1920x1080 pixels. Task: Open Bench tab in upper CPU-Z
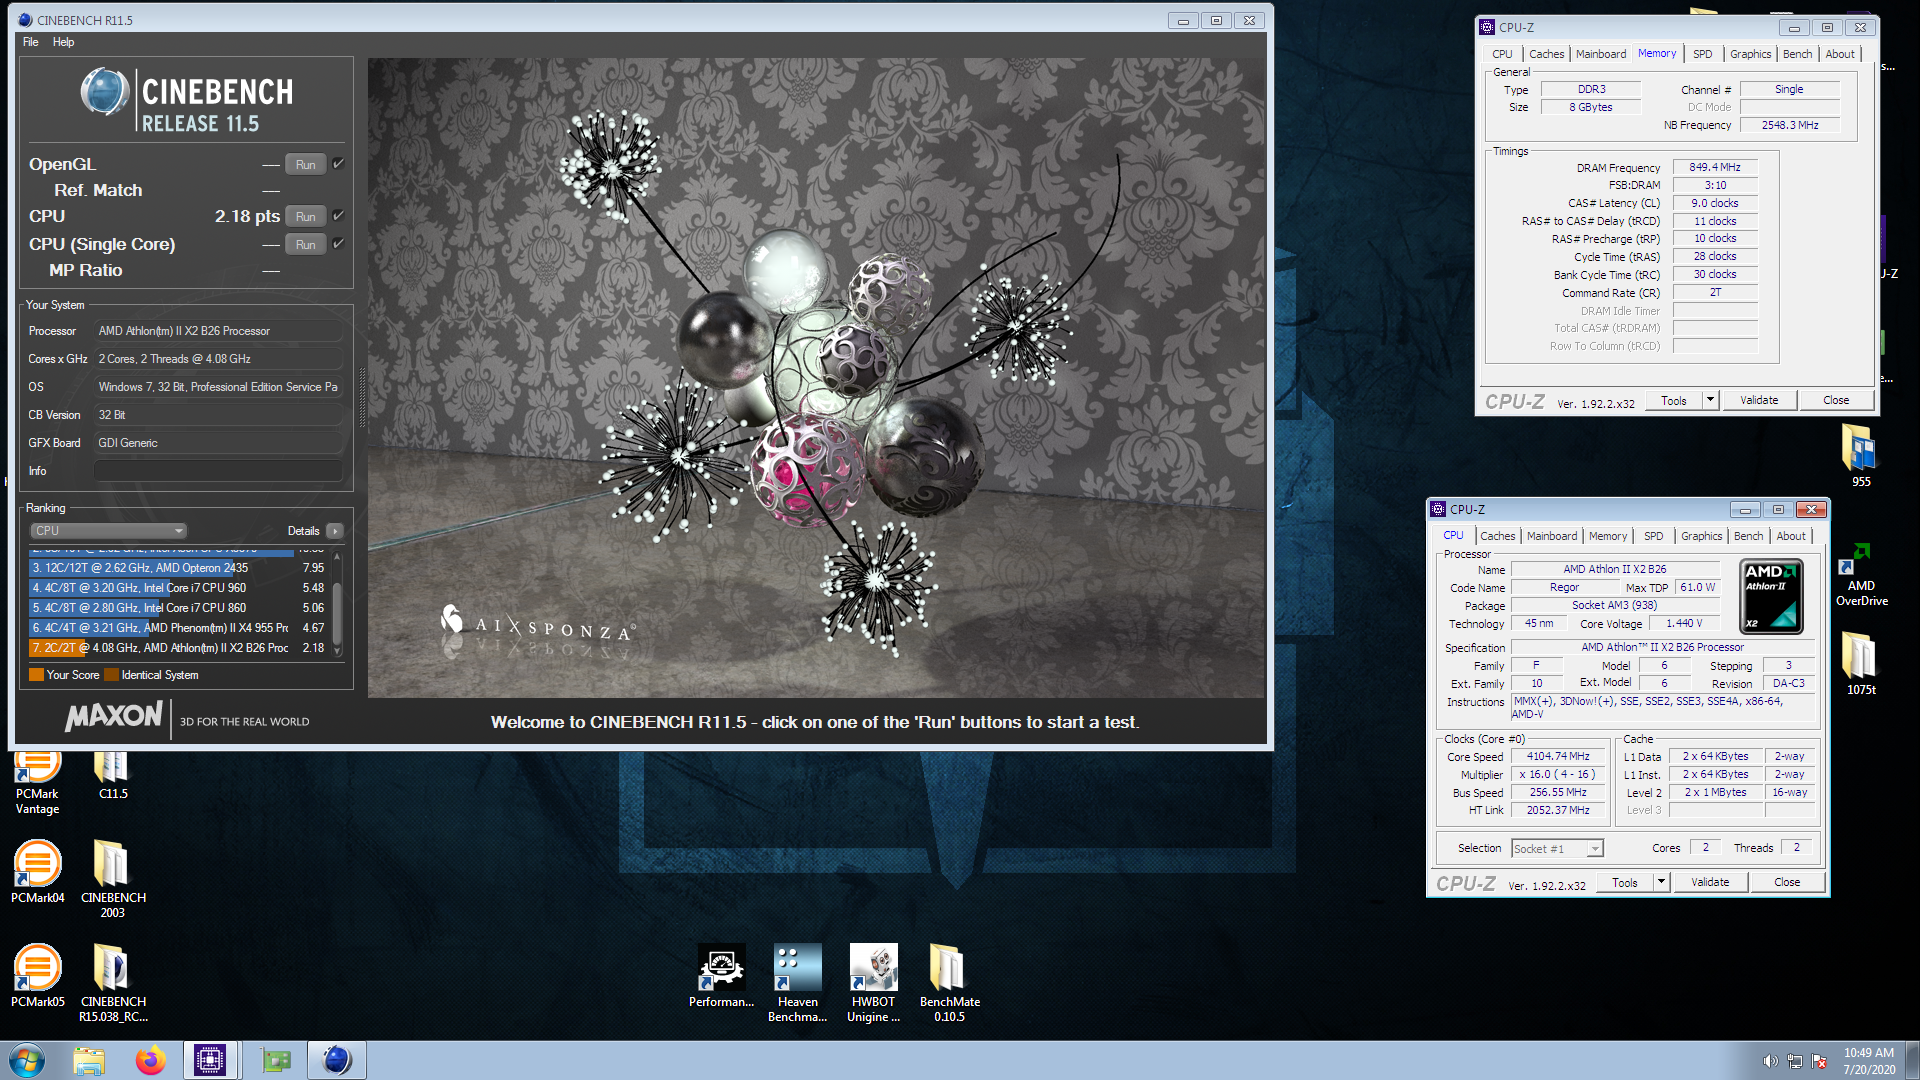point(1797,54)
